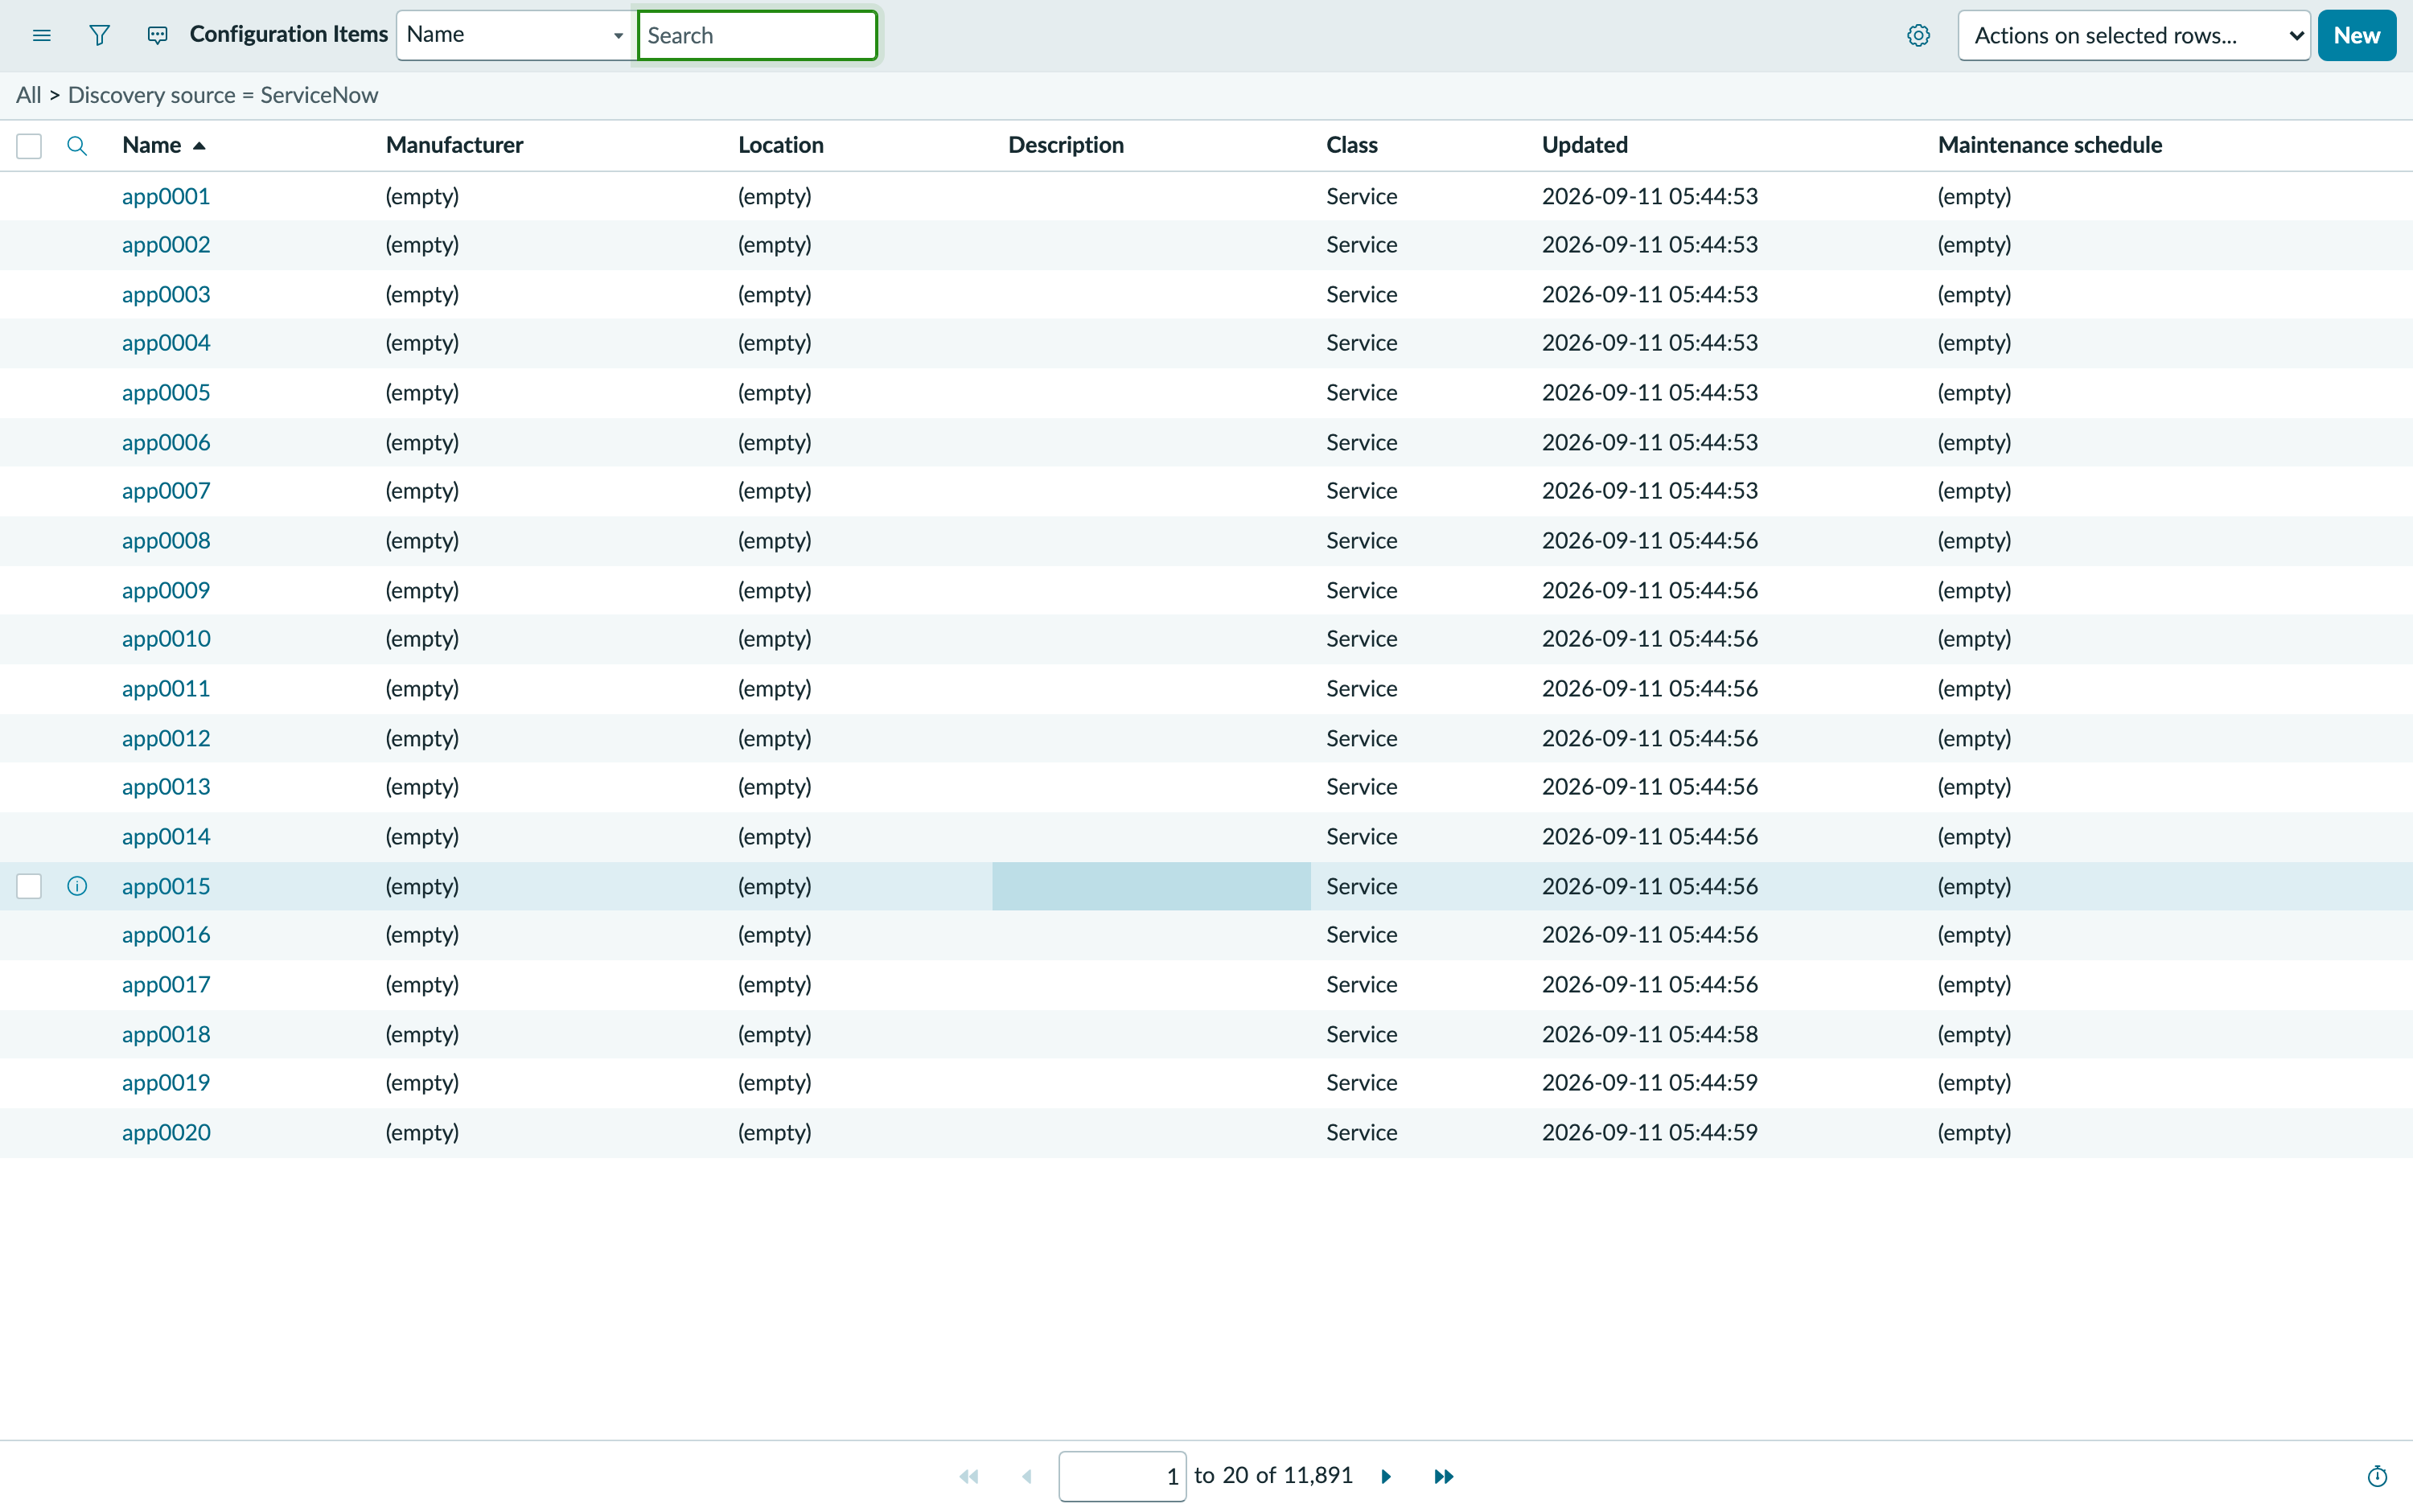This screenshot has height=1512, width=2413.
Task: Preview app0015 record info icon
Action: pos(77,886)
